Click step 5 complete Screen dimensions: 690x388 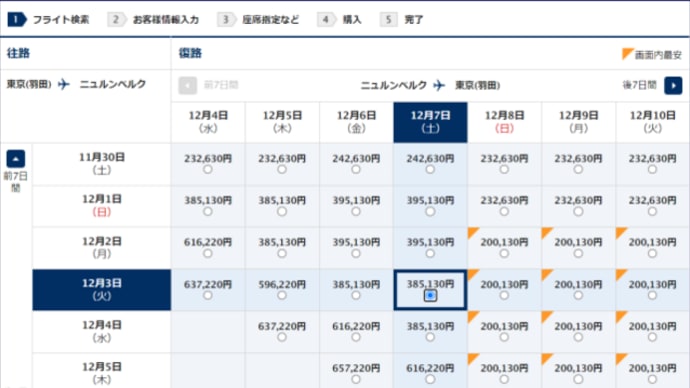(402, 19)
